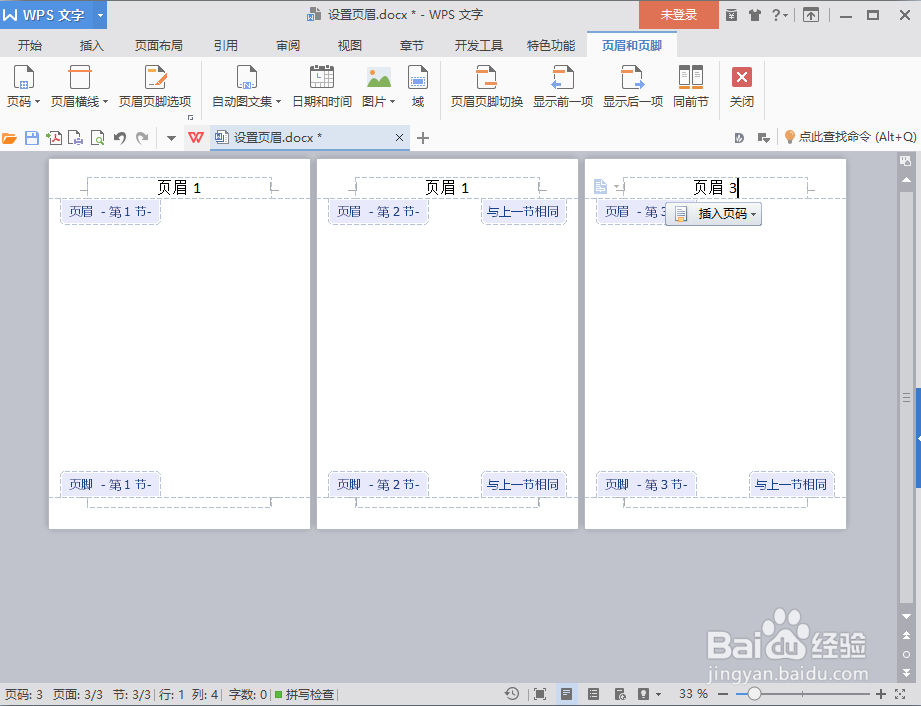Open the 页码 dropdown arrow
921x706 pixels.
pos(38,102)
